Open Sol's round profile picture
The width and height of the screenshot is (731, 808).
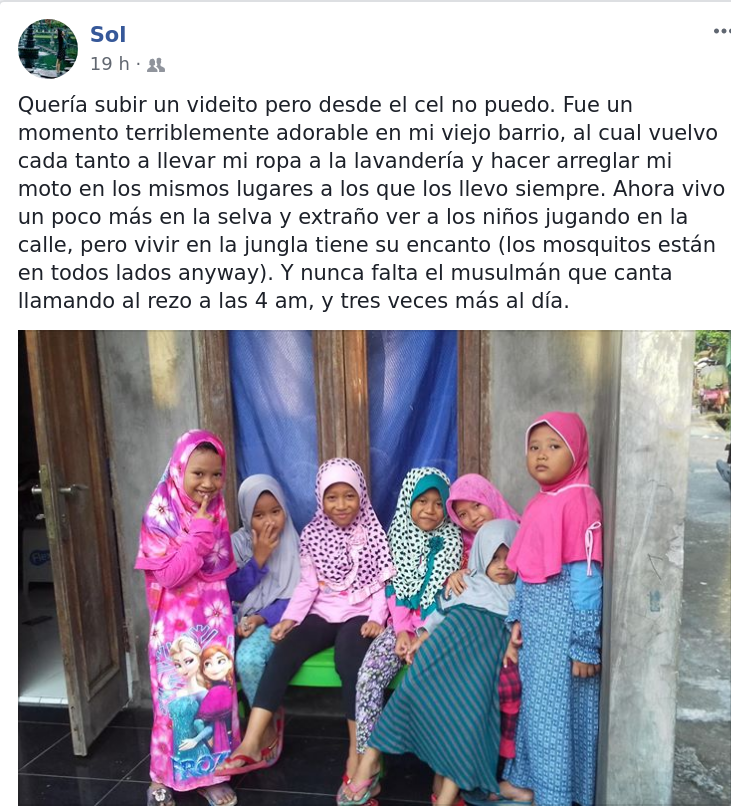coord(48,48)
